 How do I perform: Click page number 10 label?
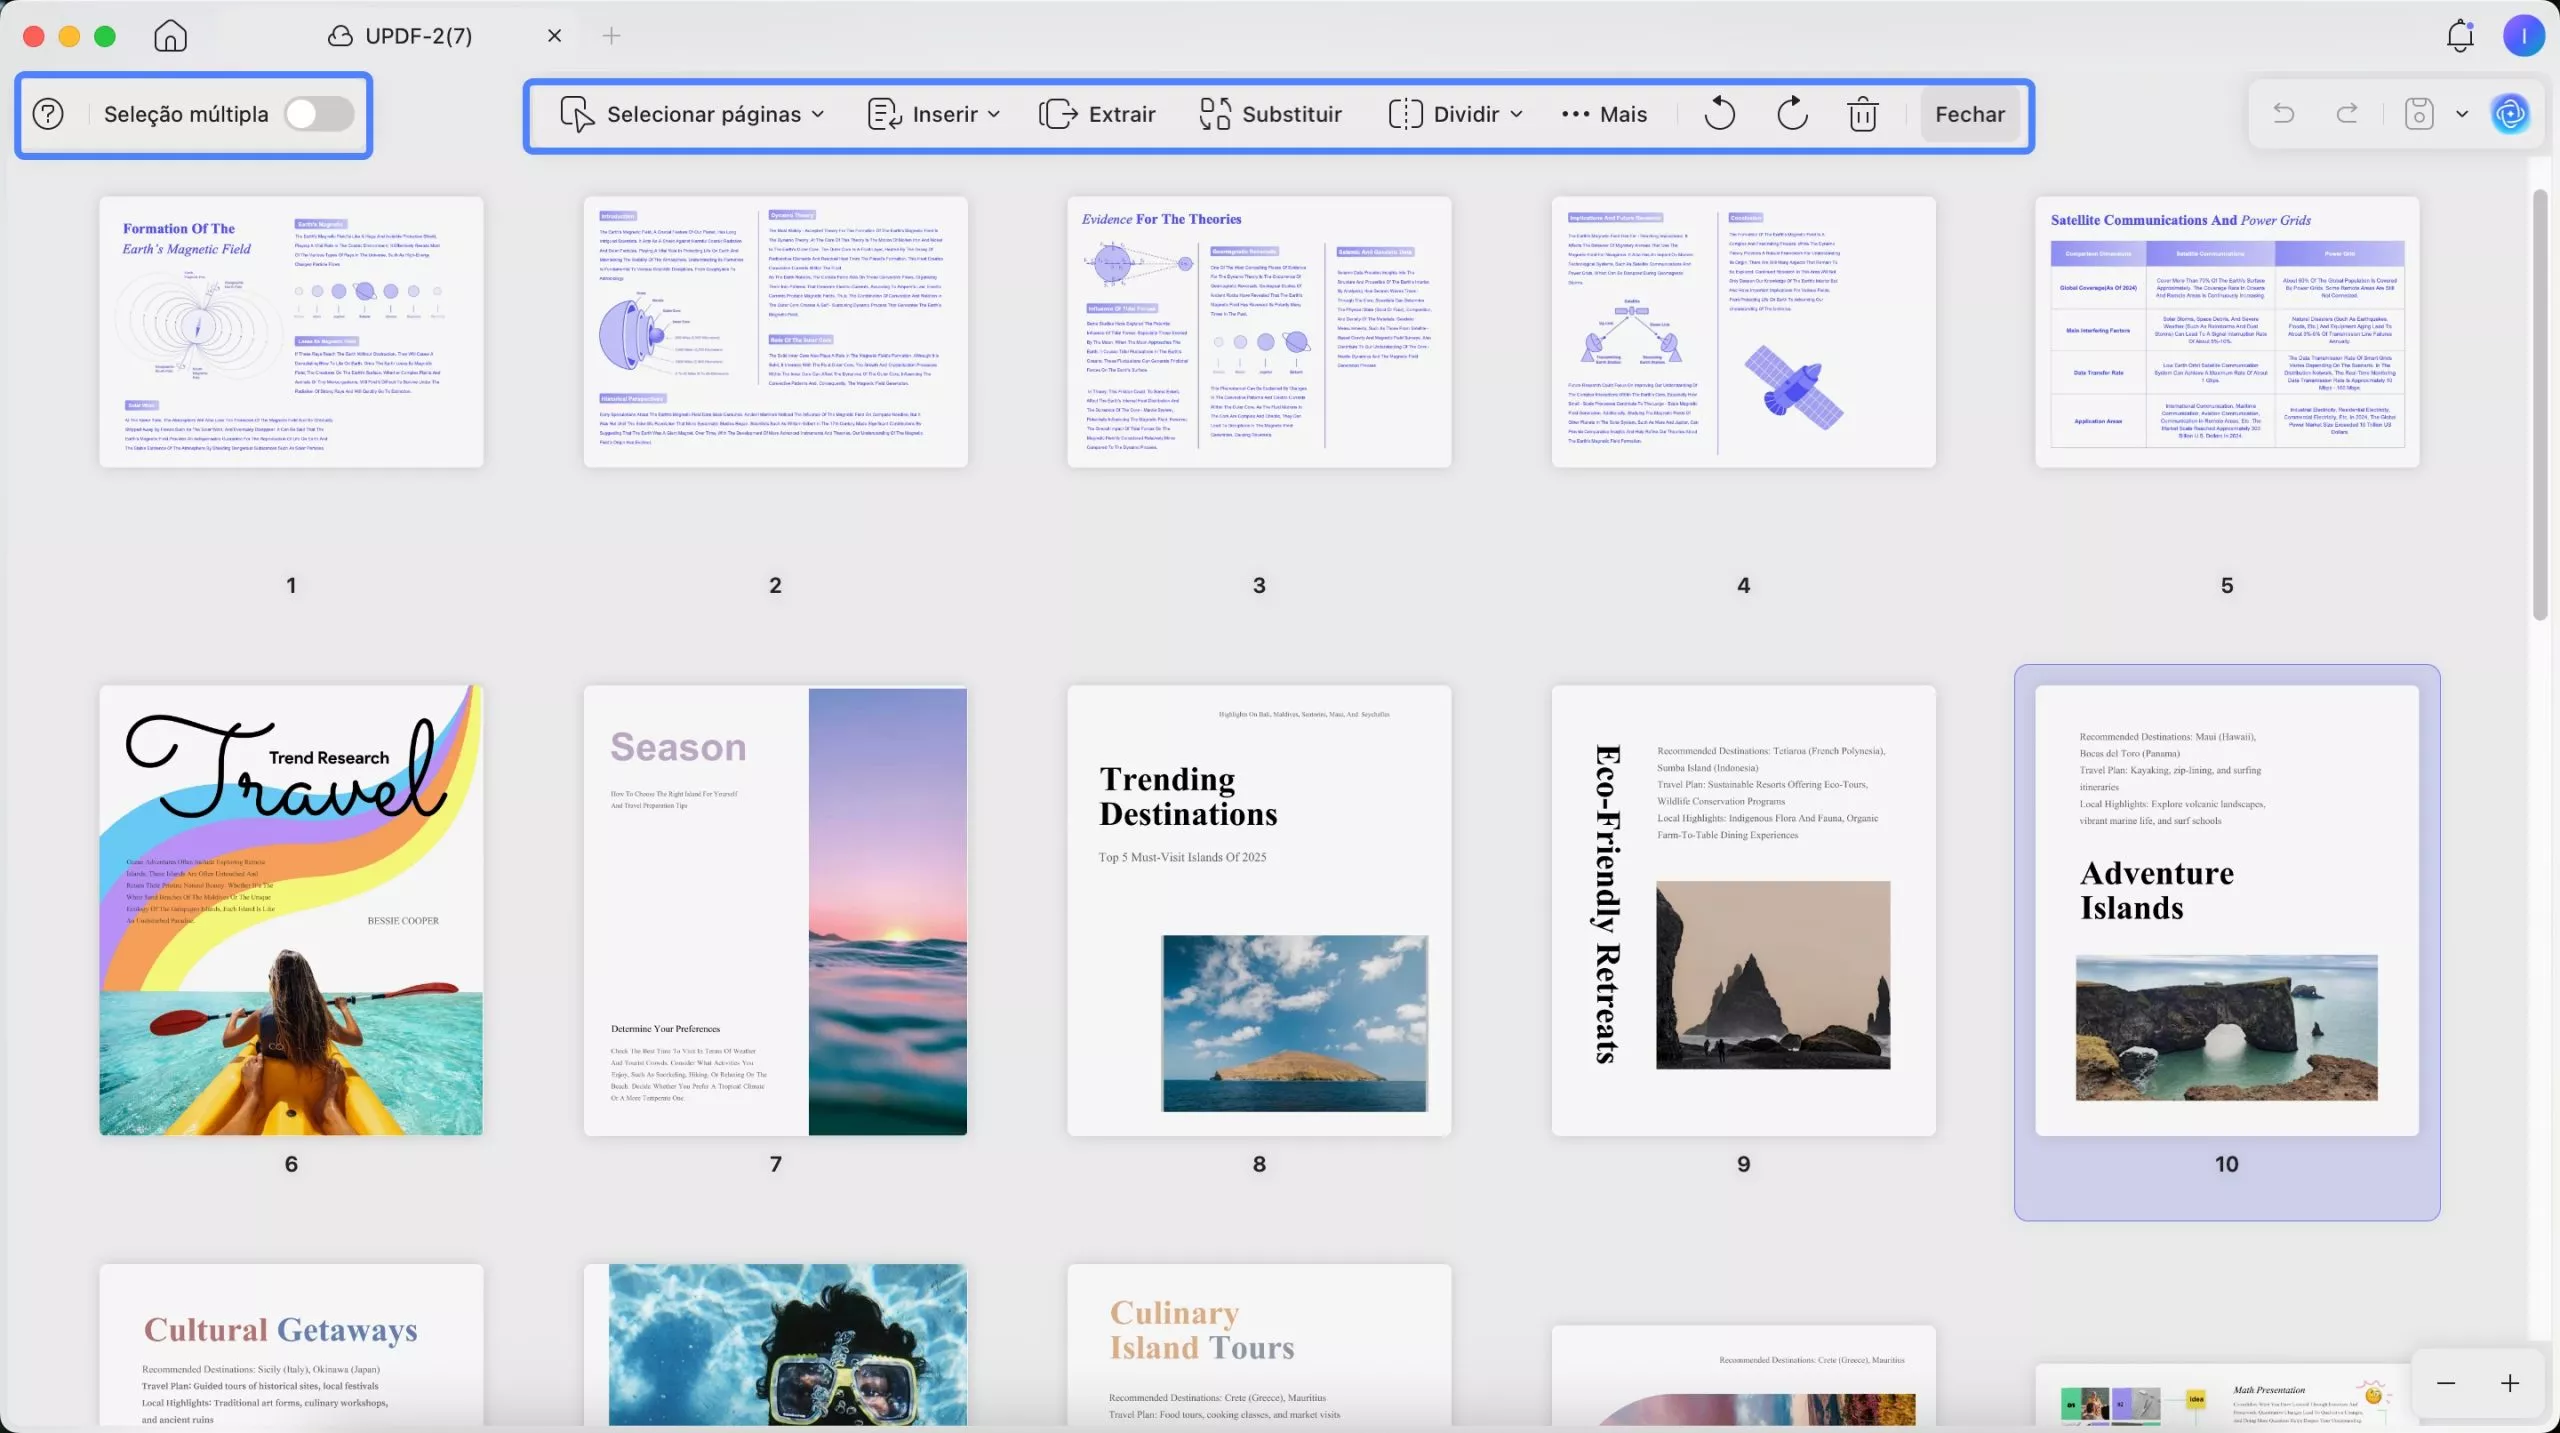coord(2227,1164)
